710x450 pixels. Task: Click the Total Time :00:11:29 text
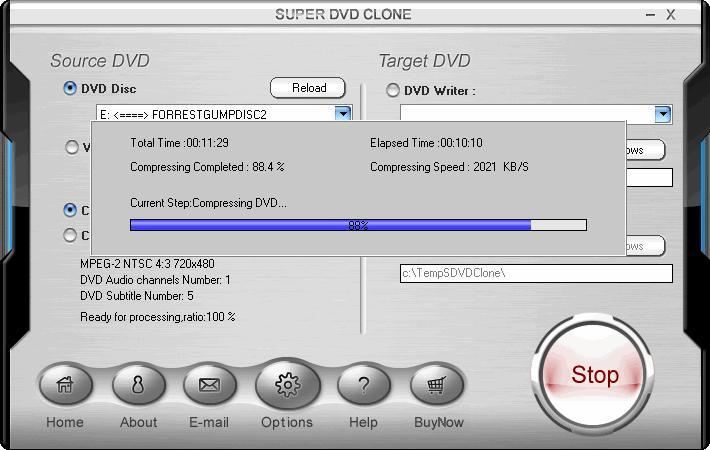[x=179, y=143]
